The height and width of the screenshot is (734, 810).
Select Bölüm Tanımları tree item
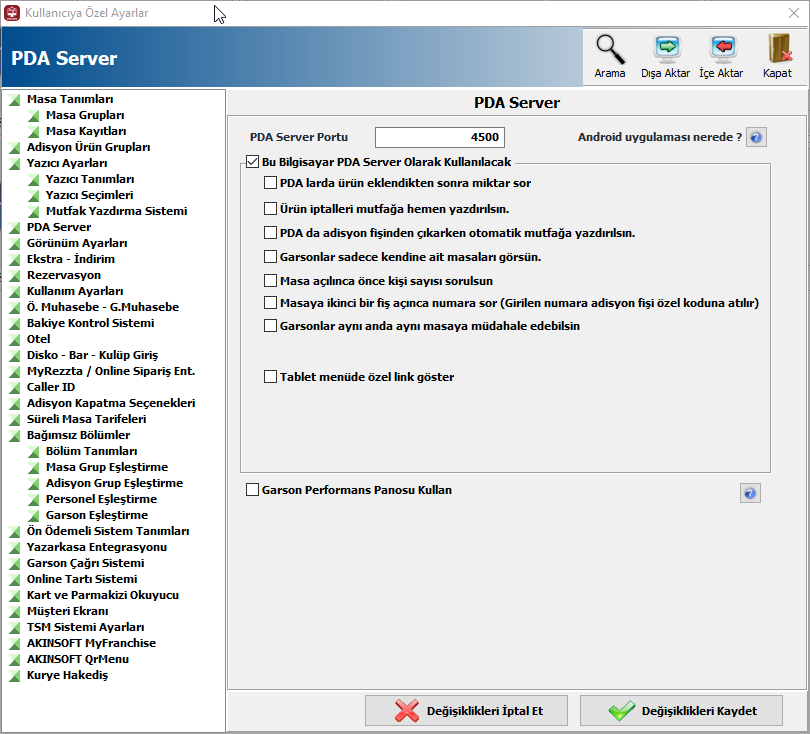coord(91,451)
